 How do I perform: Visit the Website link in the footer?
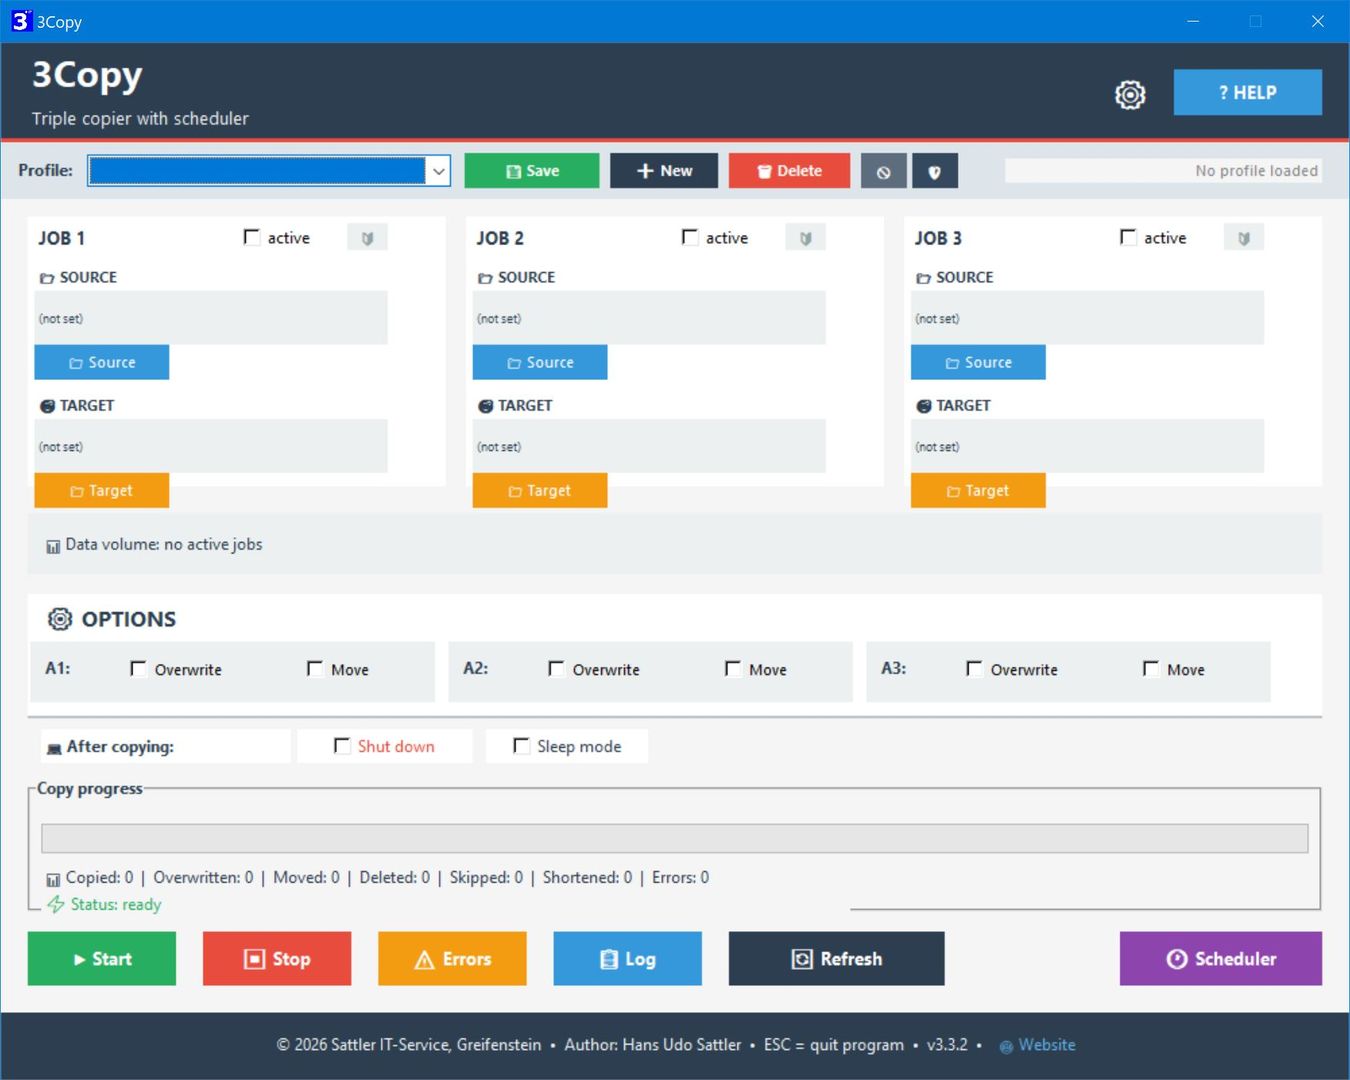coord(1047,1045)
